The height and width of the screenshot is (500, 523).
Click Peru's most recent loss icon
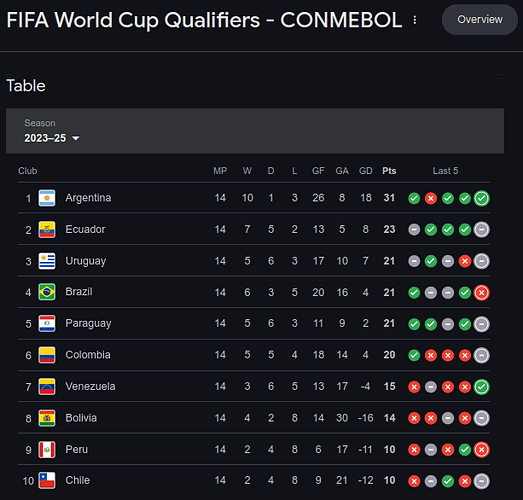[482, 450]
